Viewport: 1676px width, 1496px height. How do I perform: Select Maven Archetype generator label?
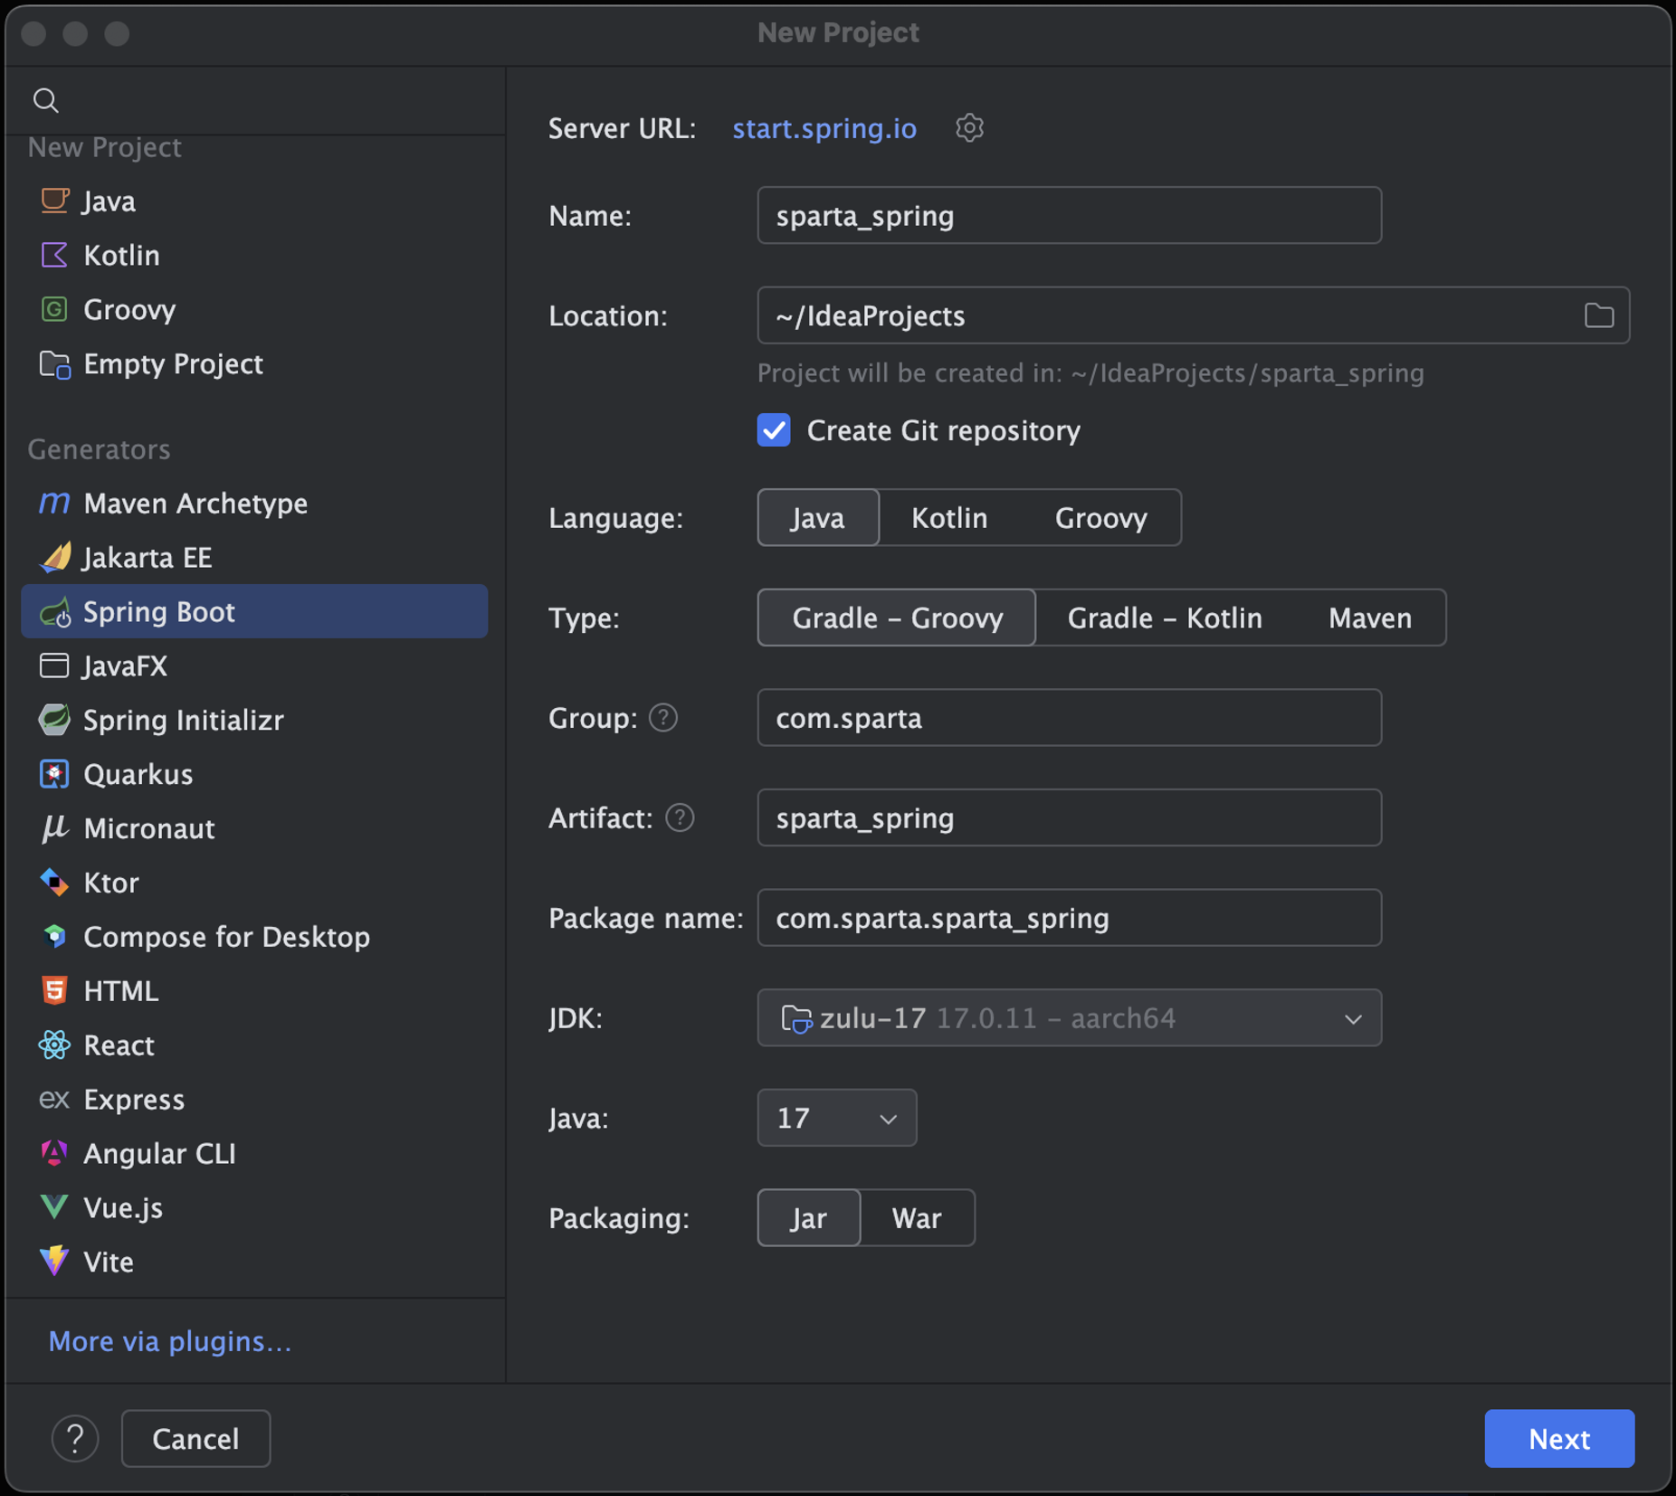click(x=196, y=503)
